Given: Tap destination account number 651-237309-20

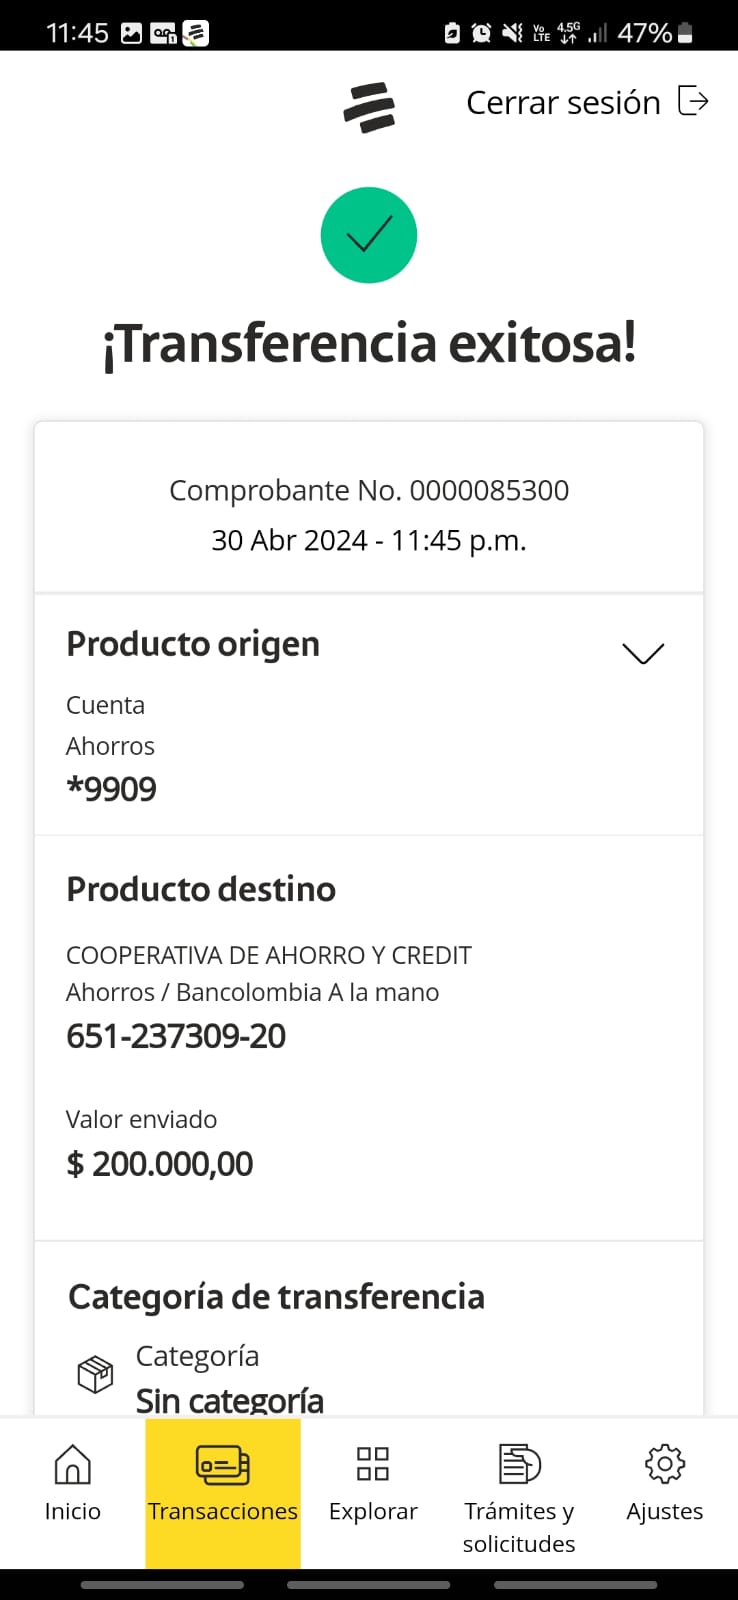Looking at the screenshot, I should click(x=176, y=1036).
